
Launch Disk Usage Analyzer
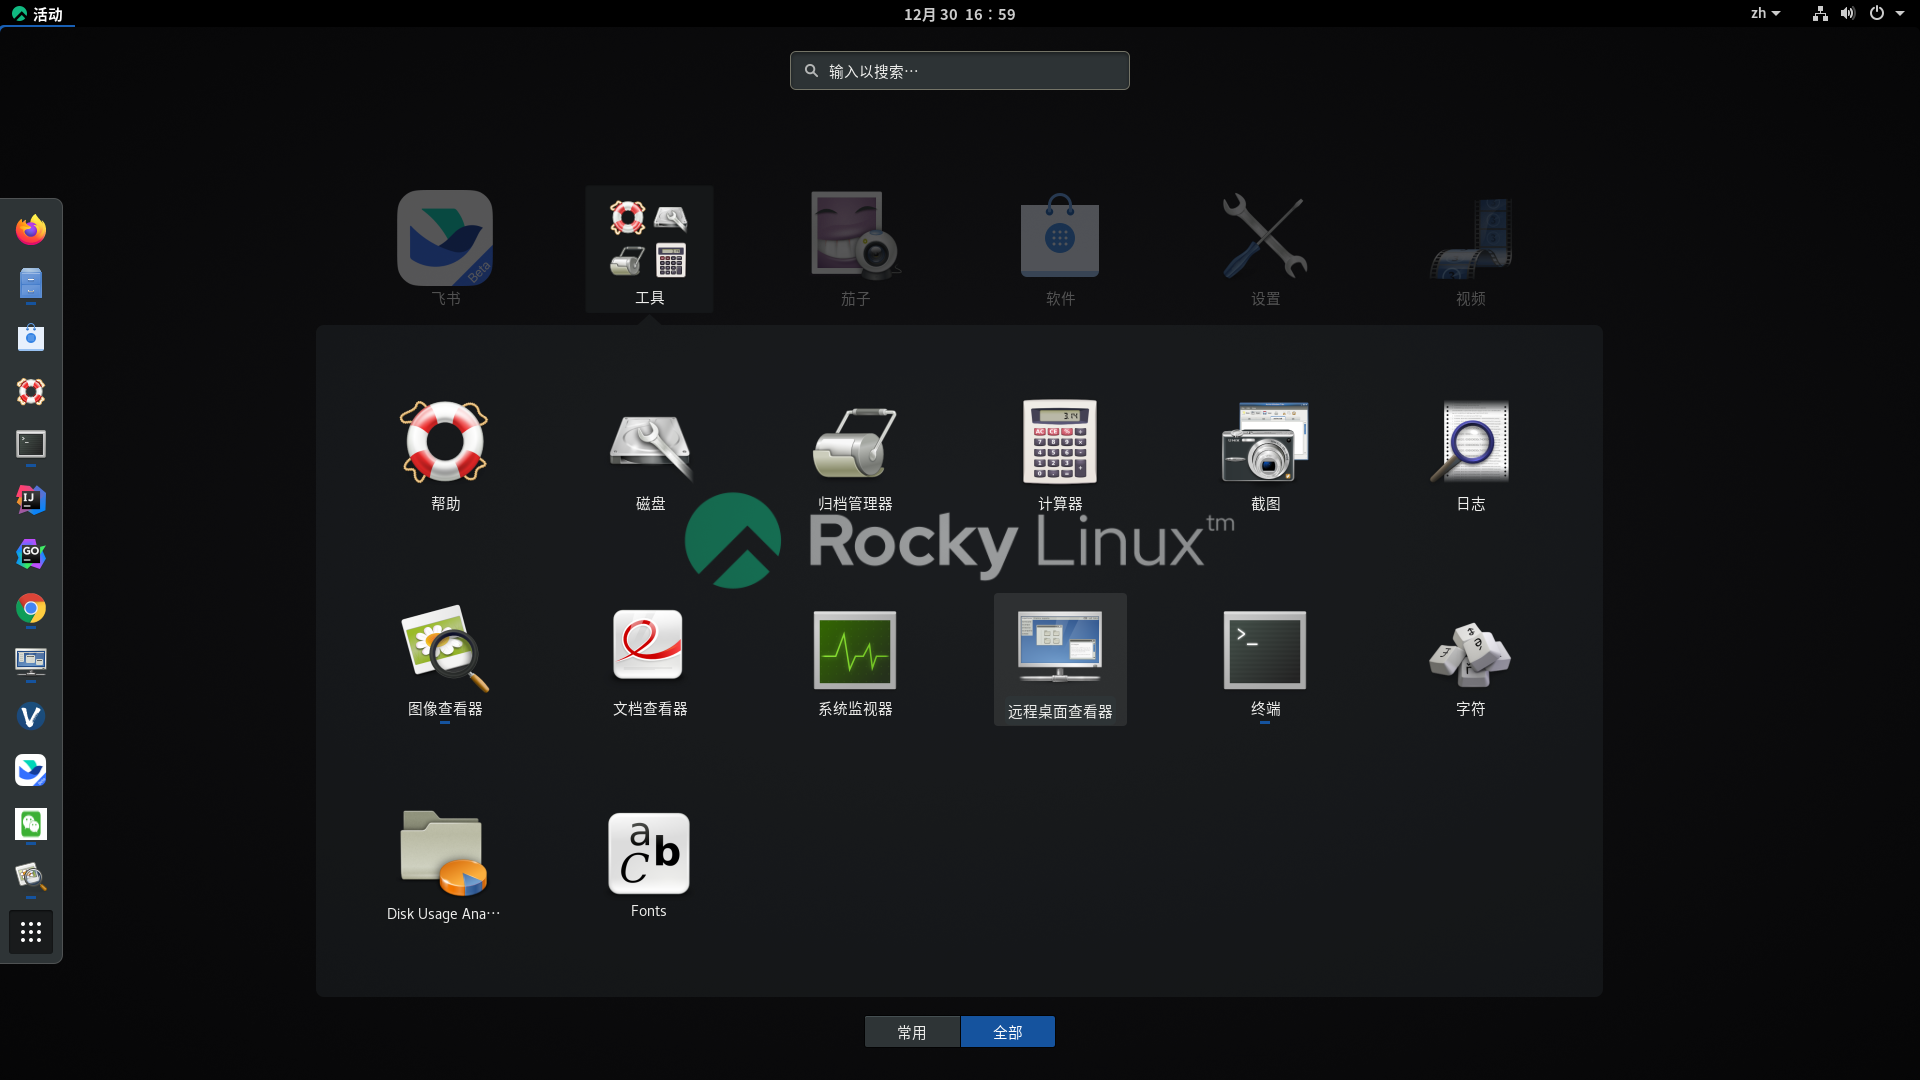point(445,865)
